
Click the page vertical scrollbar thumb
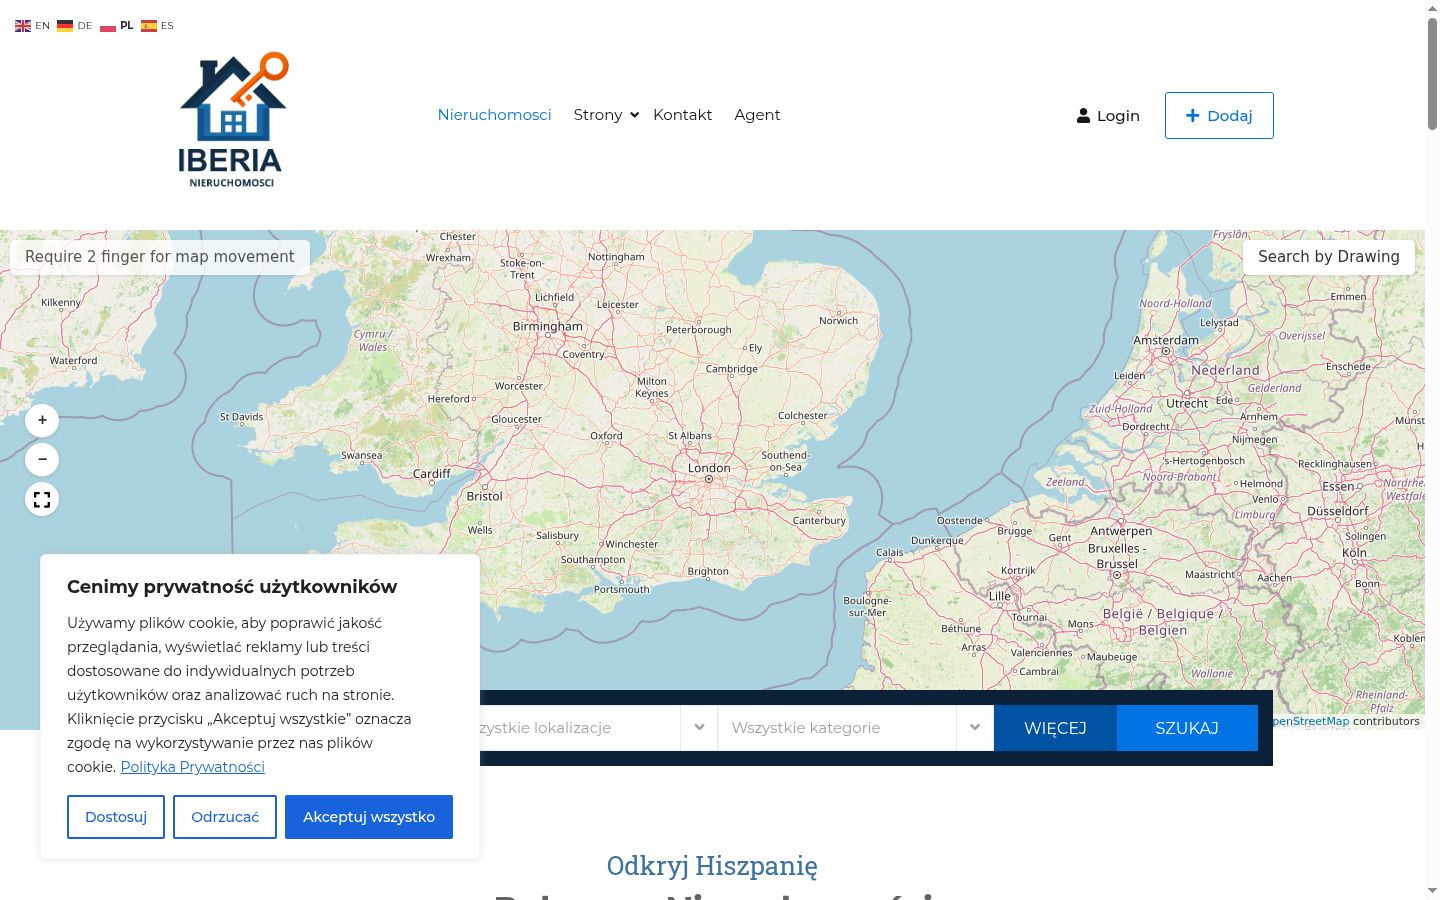(x=1432, y=72)
